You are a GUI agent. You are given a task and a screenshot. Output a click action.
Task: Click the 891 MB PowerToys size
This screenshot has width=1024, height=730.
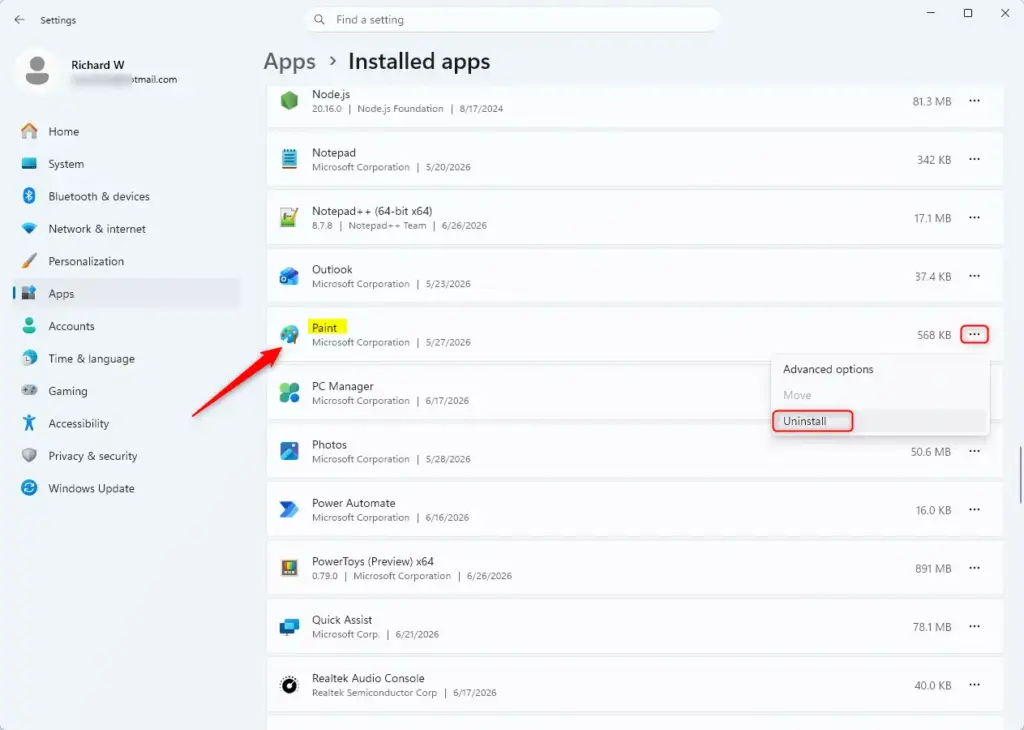click(933, 569)
